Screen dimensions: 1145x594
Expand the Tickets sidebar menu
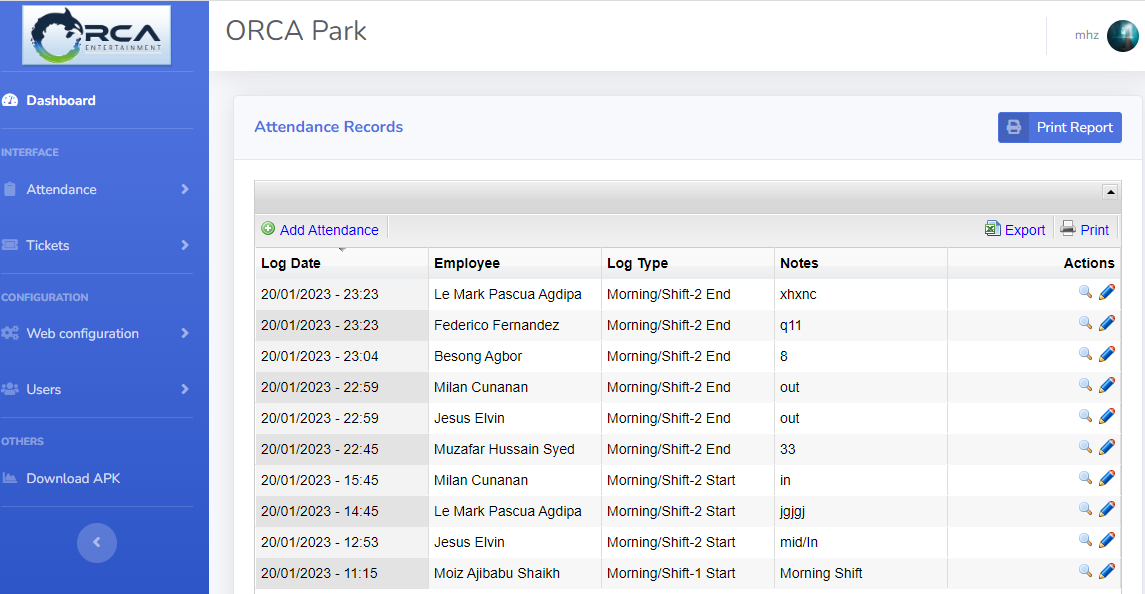(x=96, y=245)
